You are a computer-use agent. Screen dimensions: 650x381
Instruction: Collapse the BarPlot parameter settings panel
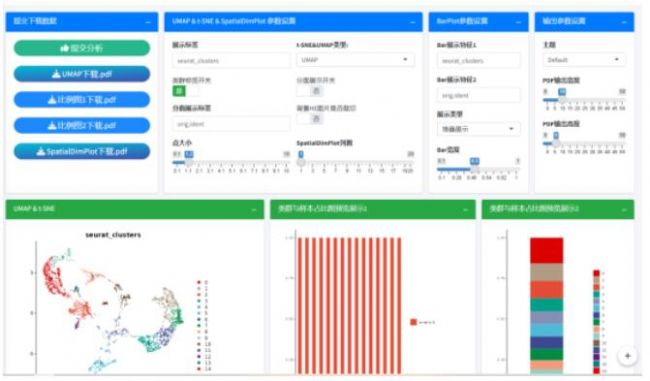point(518,22)
